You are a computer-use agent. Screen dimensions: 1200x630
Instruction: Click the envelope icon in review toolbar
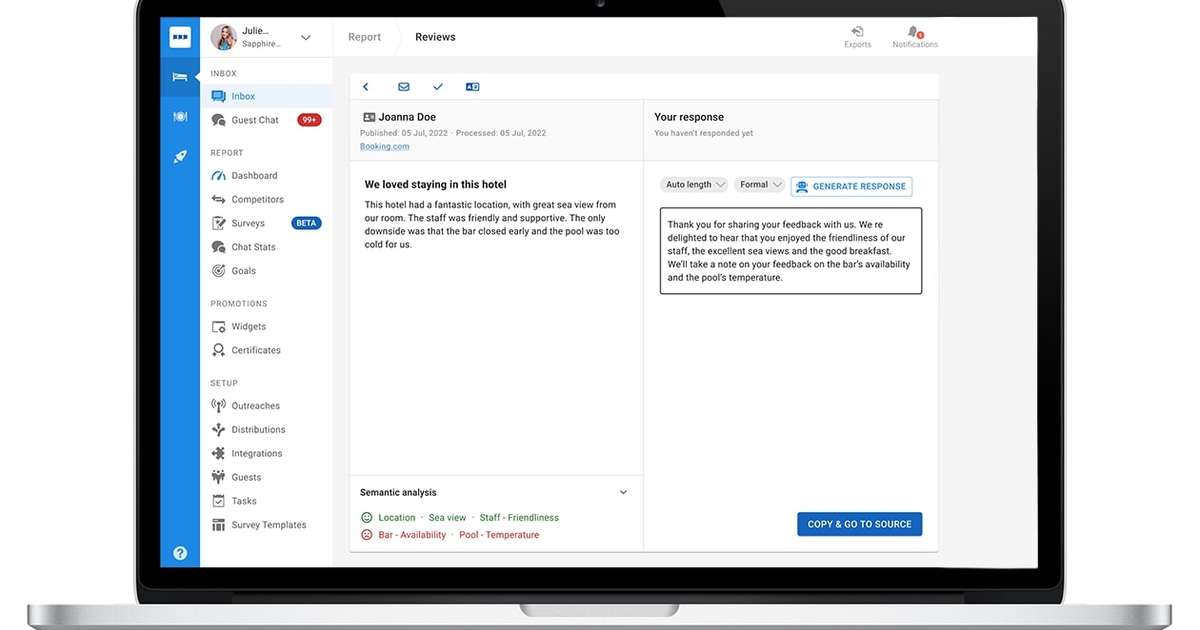[404, 87]
